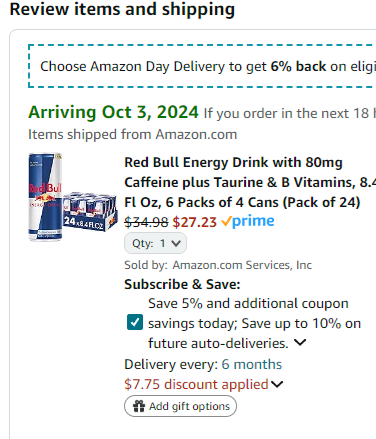376x439 pixels.
Task: Click the 24-pack case image of Red Bull
Action: point(90,211)
